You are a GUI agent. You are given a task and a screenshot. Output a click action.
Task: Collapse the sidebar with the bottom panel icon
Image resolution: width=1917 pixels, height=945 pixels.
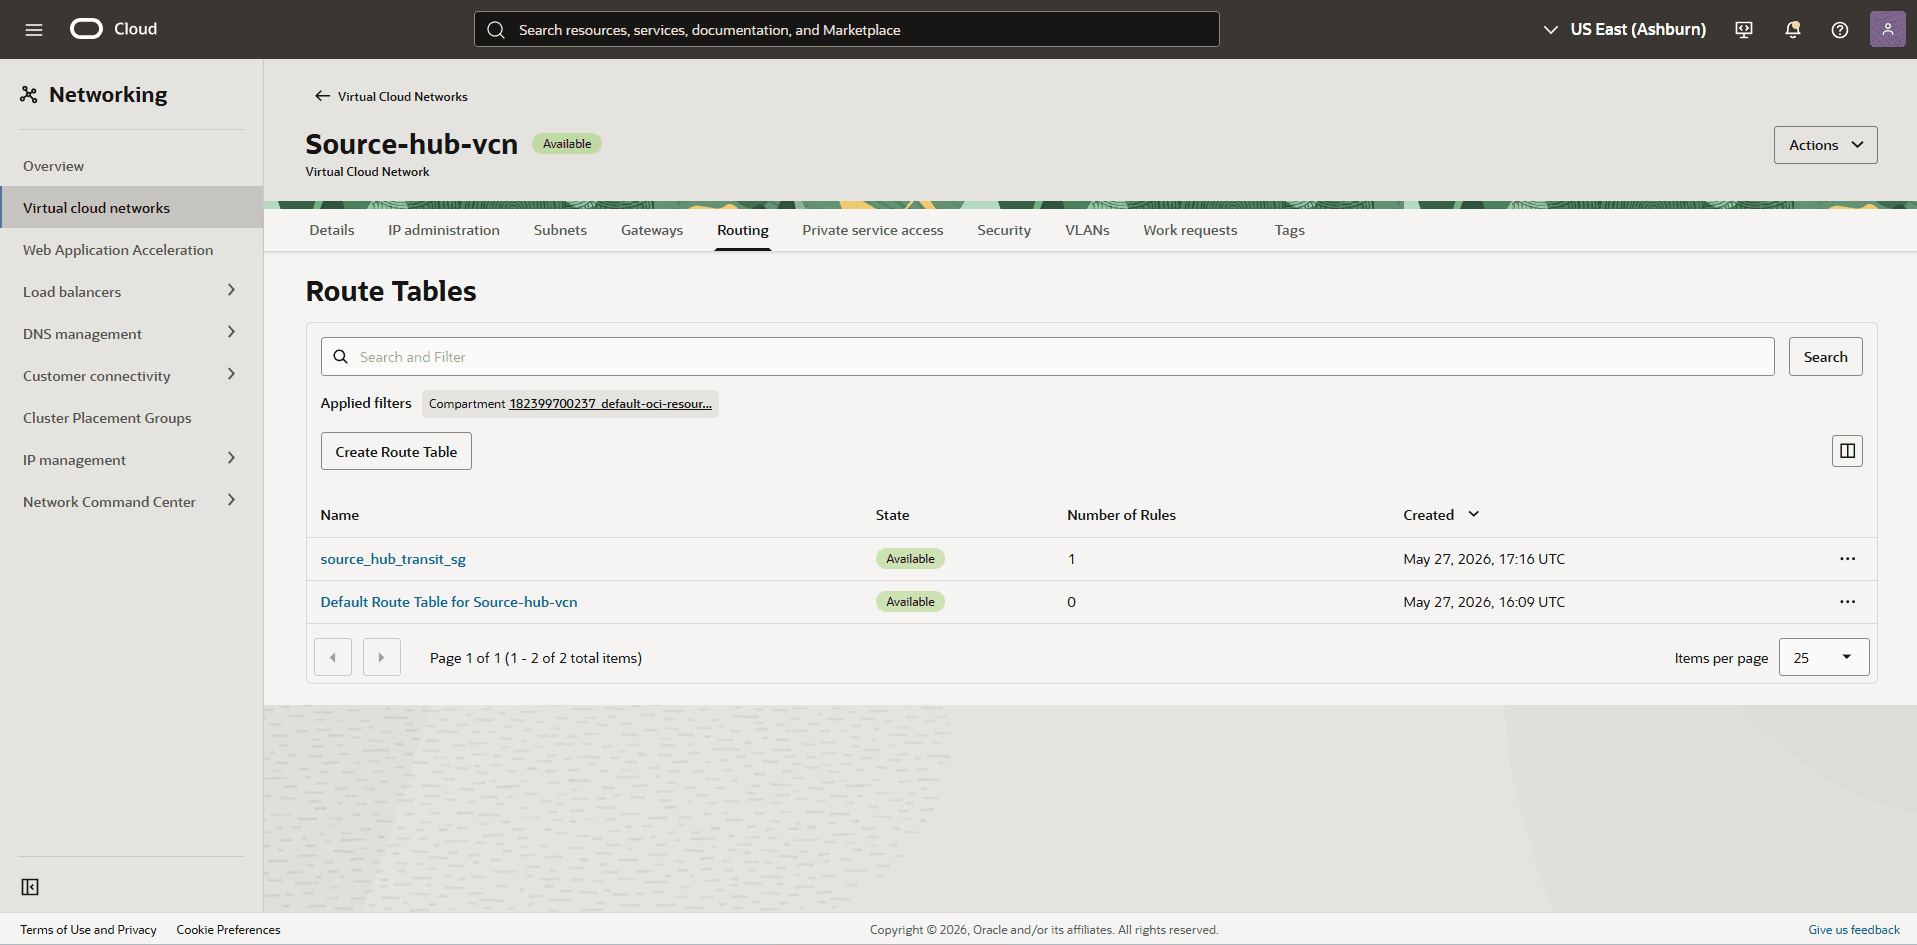tap(30, 887)
